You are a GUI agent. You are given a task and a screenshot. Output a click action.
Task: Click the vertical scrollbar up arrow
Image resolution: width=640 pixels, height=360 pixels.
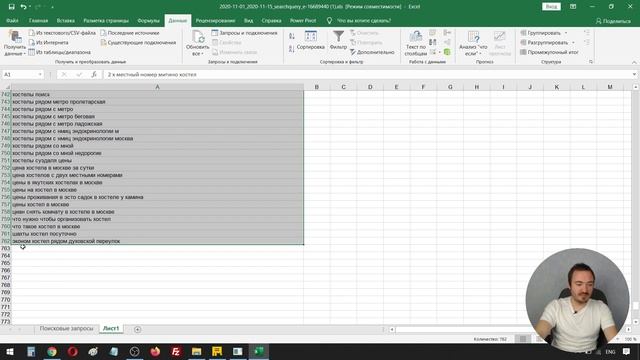pyautogui.click(x=636, y=87)
